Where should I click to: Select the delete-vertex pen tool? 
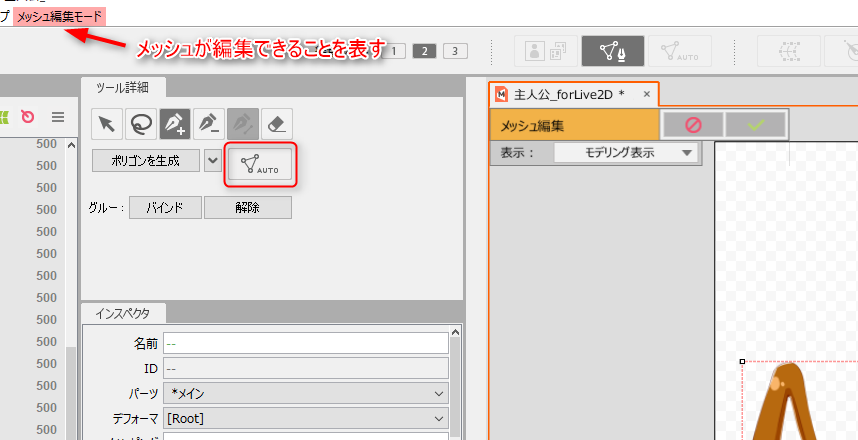209,124
